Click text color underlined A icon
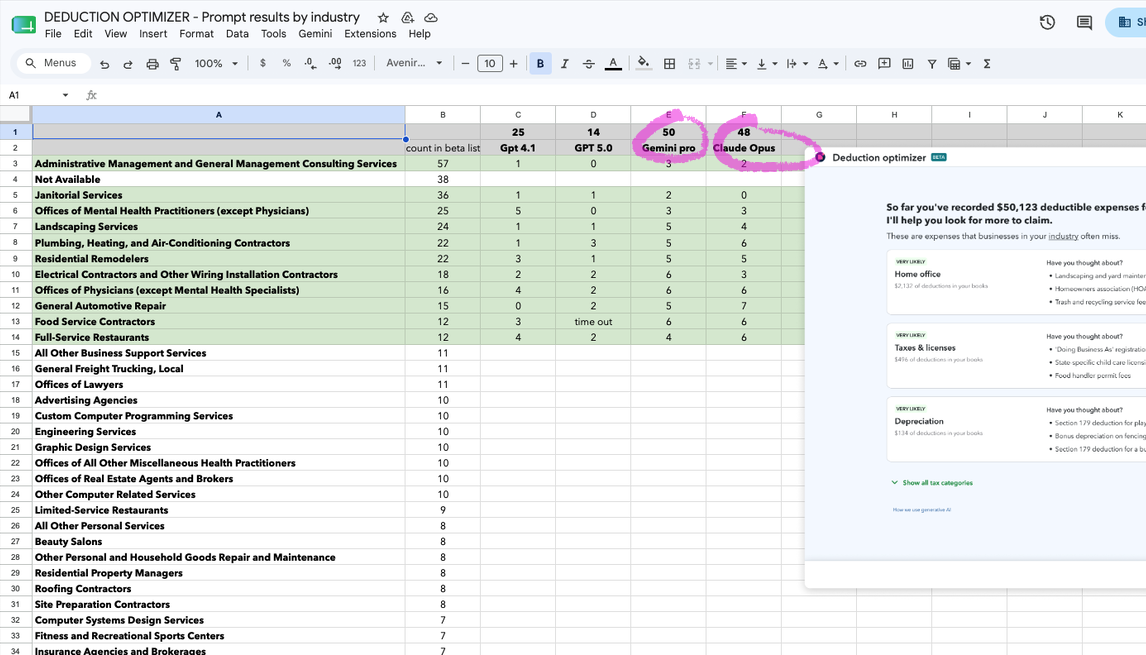Image resolution: width=1146 pixels, height=655 pixels. 613,64
